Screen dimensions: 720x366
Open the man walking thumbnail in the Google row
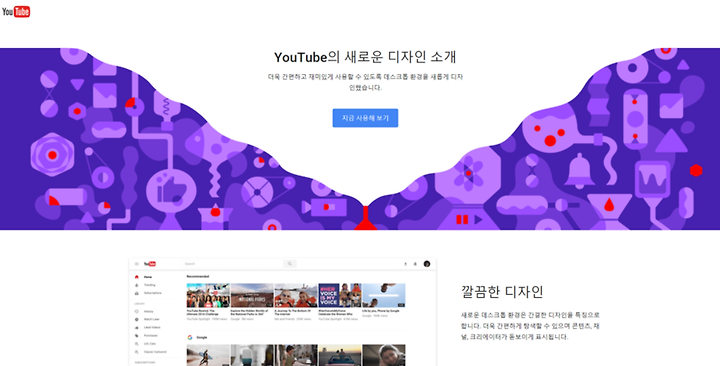[x=296, y=355]
